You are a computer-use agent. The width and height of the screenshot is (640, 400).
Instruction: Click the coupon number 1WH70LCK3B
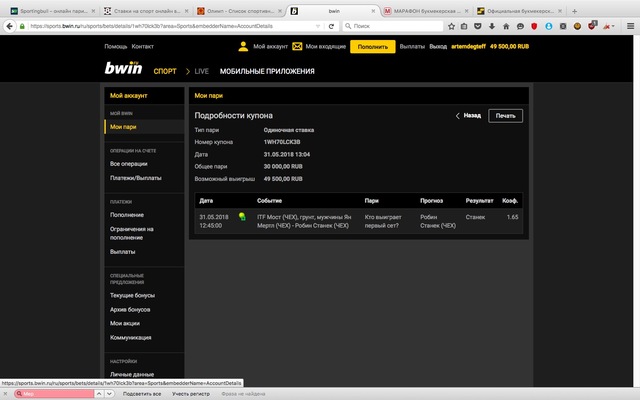coord(282,142)
